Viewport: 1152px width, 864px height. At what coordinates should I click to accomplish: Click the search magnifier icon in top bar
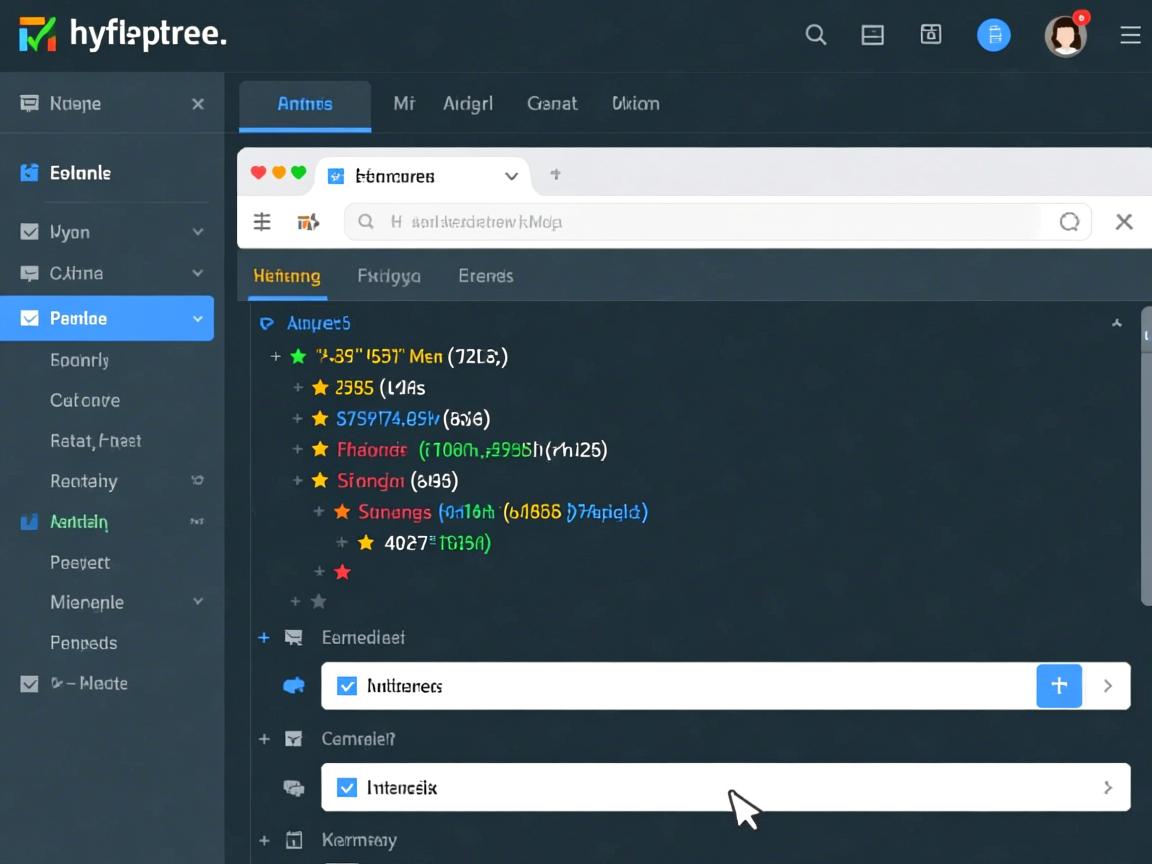[816, 35]
